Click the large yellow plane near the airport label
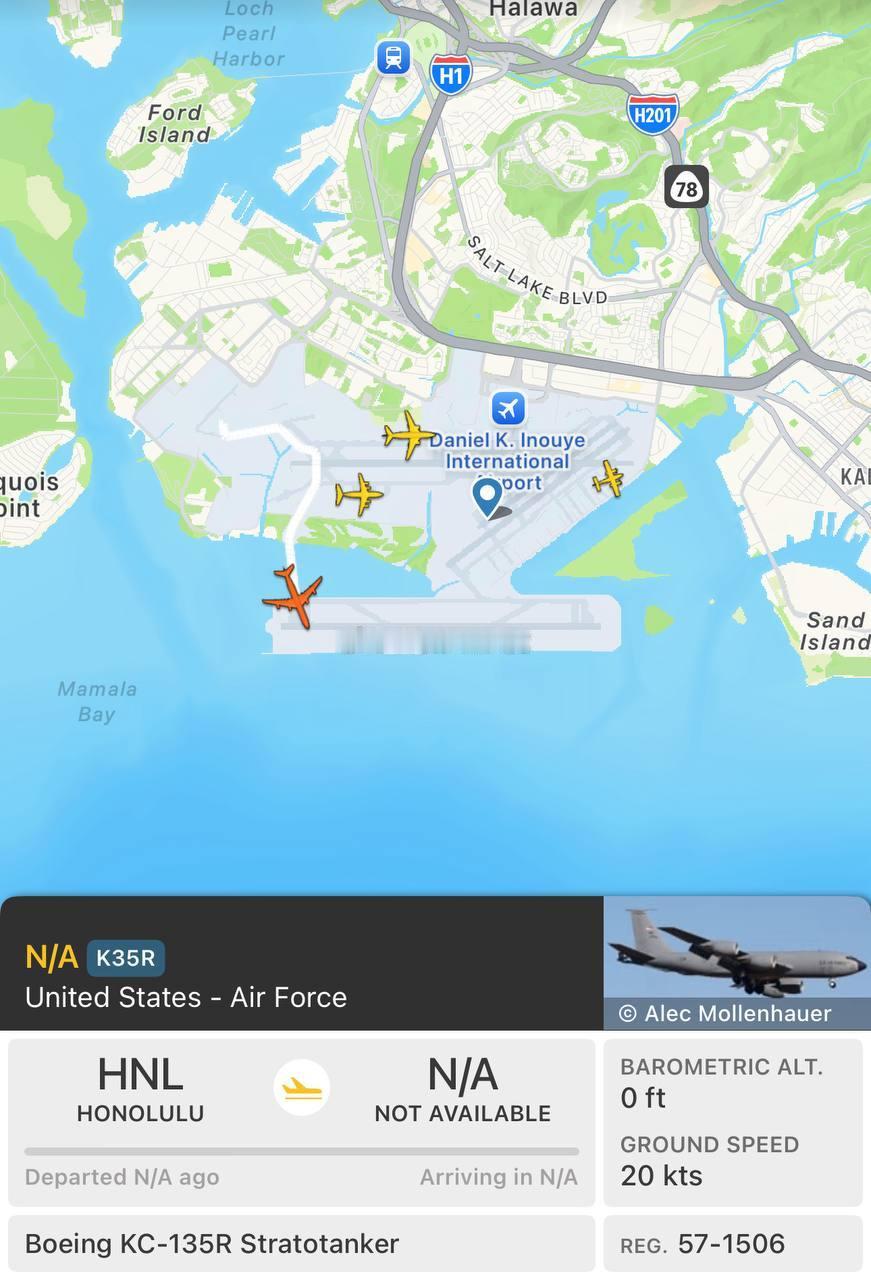871x1280 pixels. [x=409, y=435]
